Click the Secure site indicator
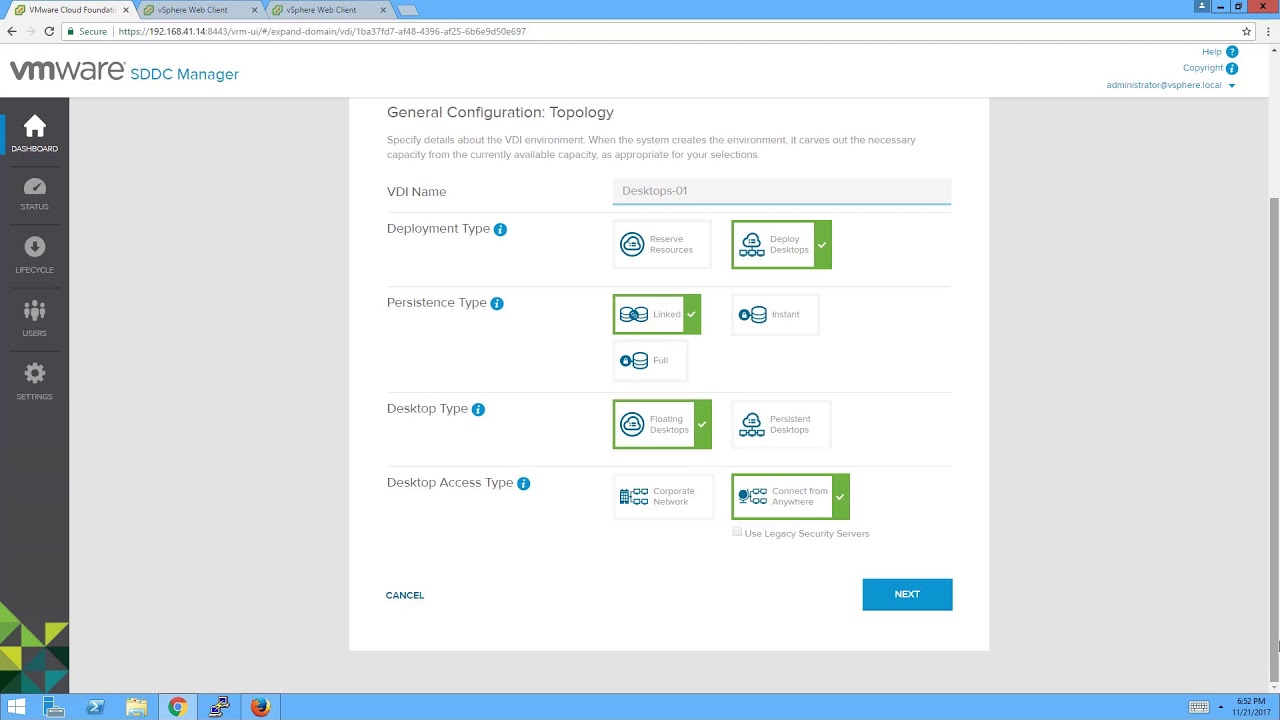 tap(86, 31)
